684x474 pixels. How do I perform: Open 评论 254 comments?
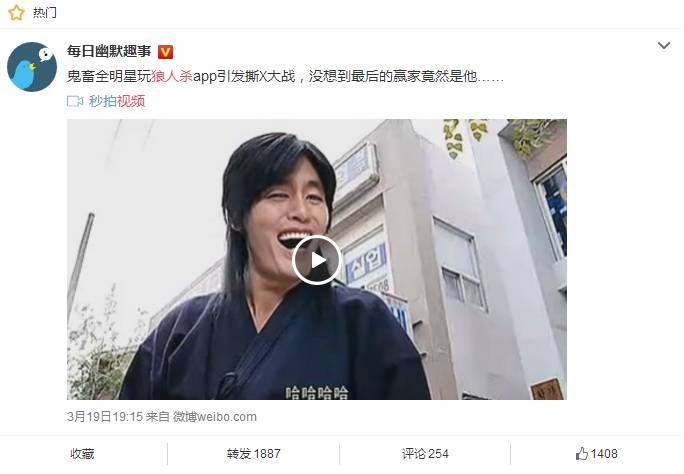(425, 454)
